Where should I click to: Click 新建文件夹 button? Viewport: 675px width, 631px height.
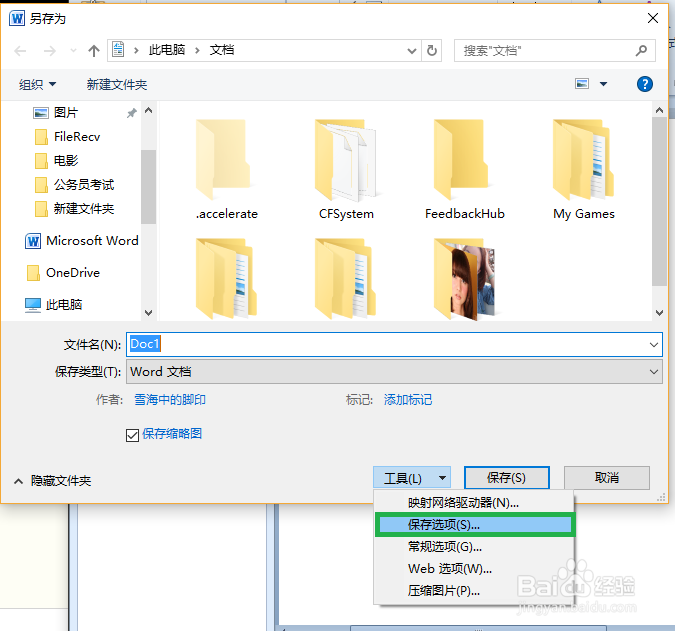point(117,84)
